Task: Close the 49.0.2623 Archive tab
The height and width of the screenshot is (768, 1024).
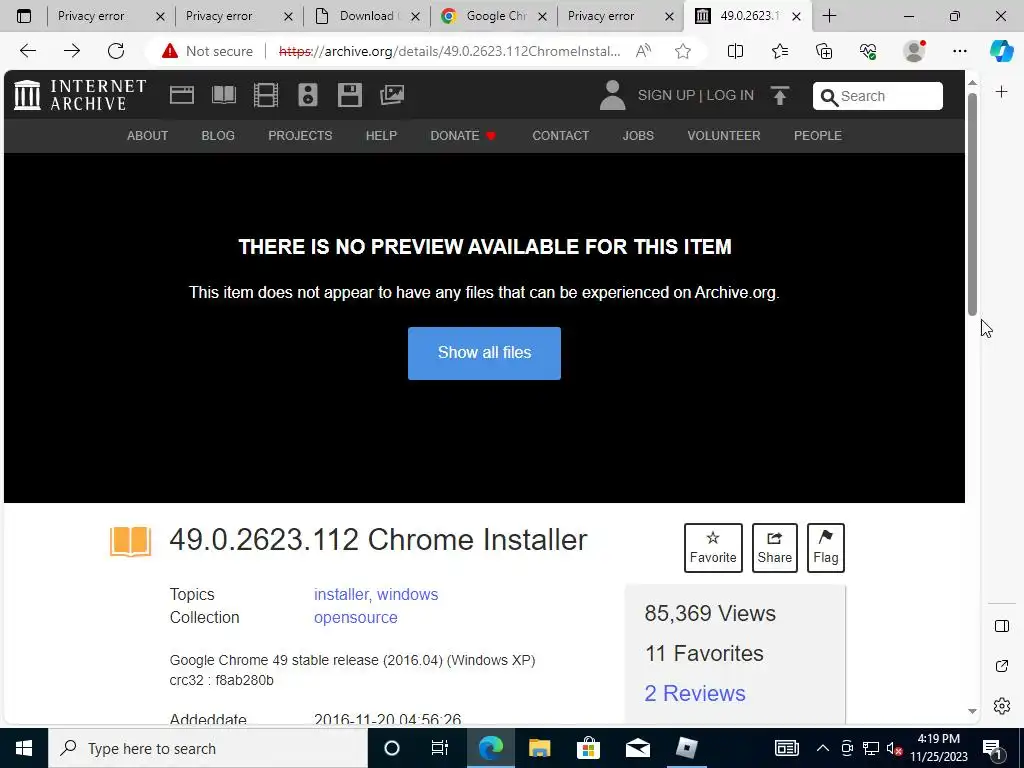Action: click(796, 16)
